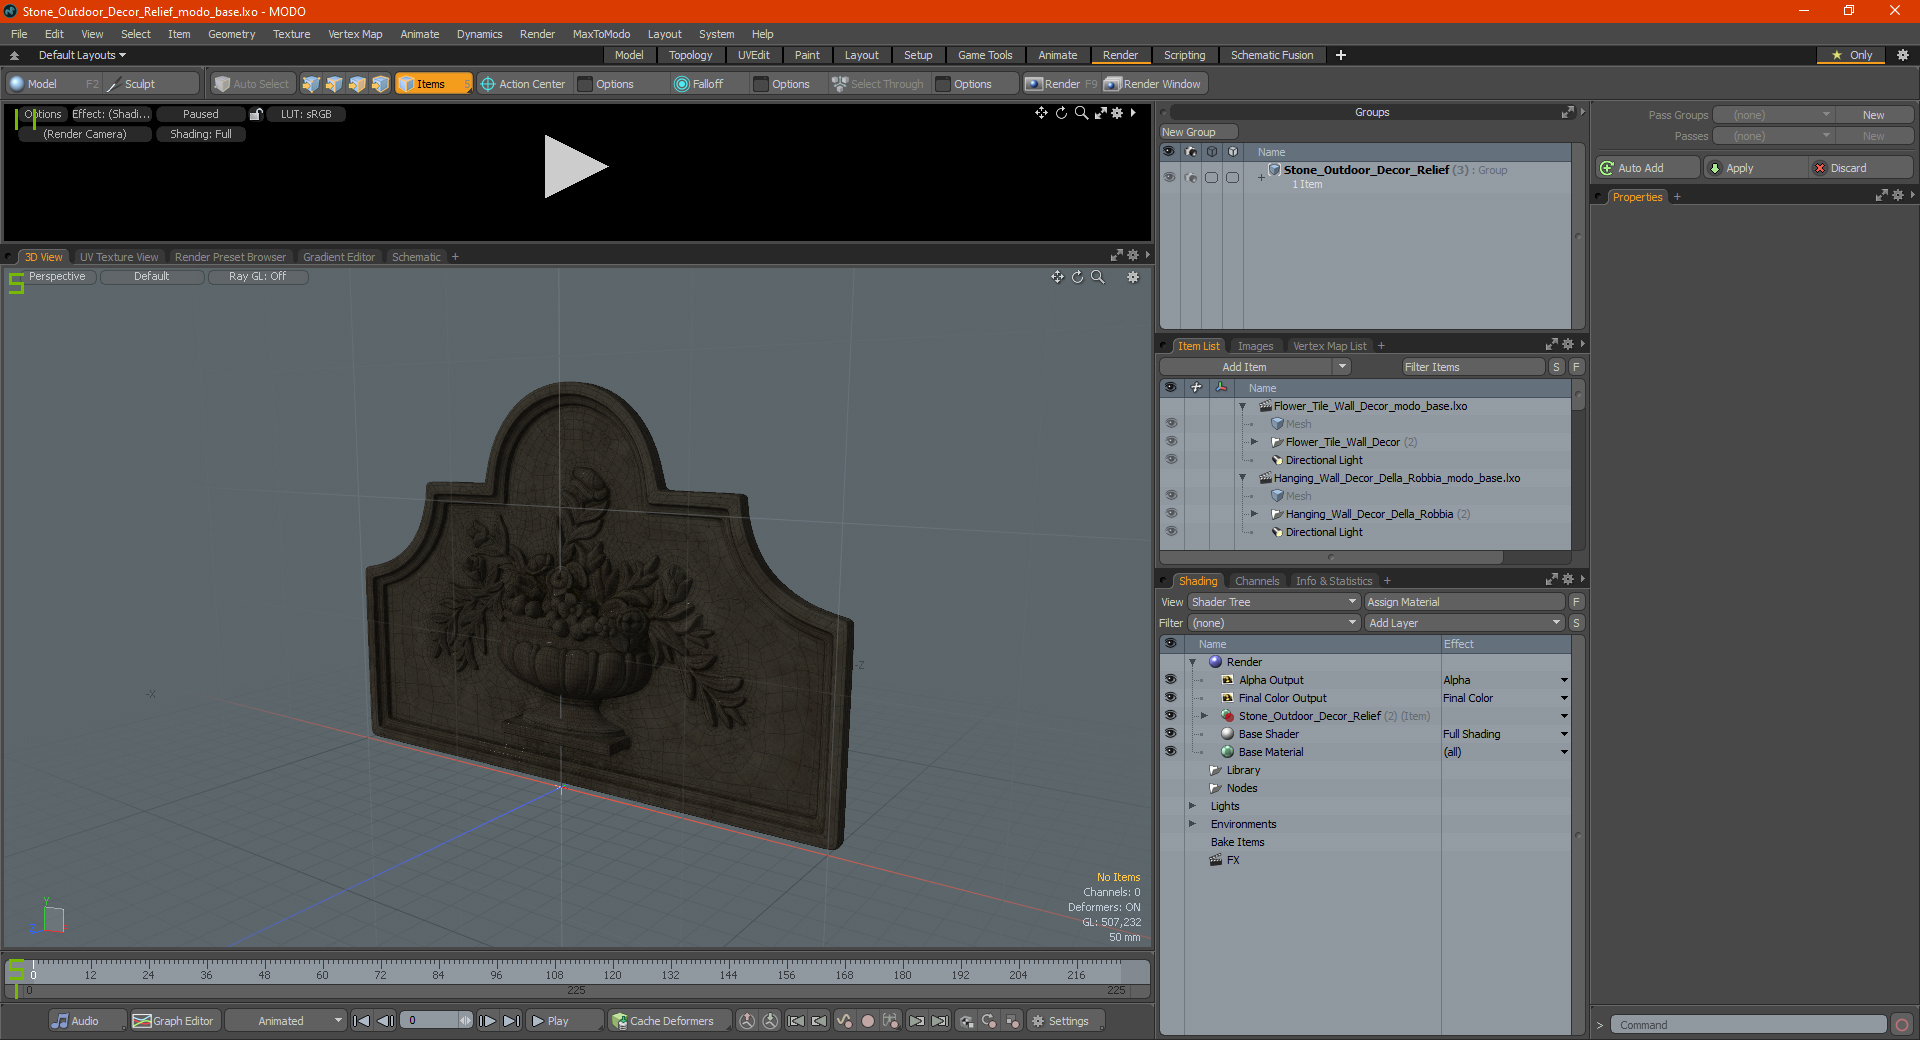Toggle Falloff Options checkbox
The height and width of the screenshot is (1040, 1920).
[x=761, y=84]
